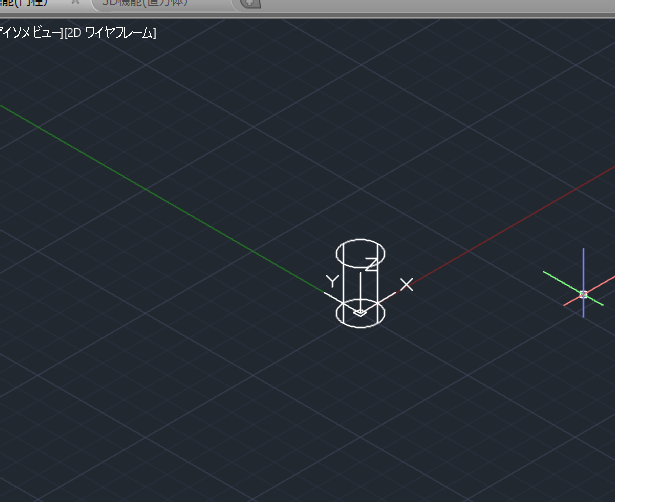
Task: Click the UCS icon origin square
Action: (360, 313)
